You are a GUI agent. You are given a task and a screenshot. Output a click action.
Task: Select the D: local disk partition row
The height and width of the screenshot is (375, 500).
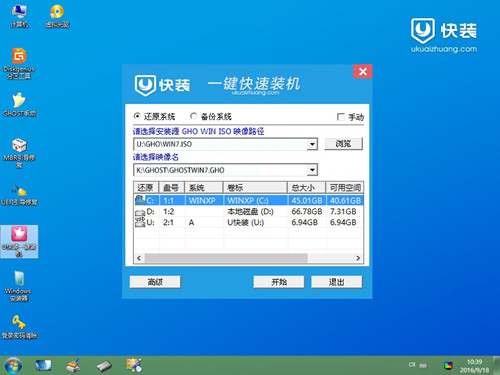pos(248,212)
